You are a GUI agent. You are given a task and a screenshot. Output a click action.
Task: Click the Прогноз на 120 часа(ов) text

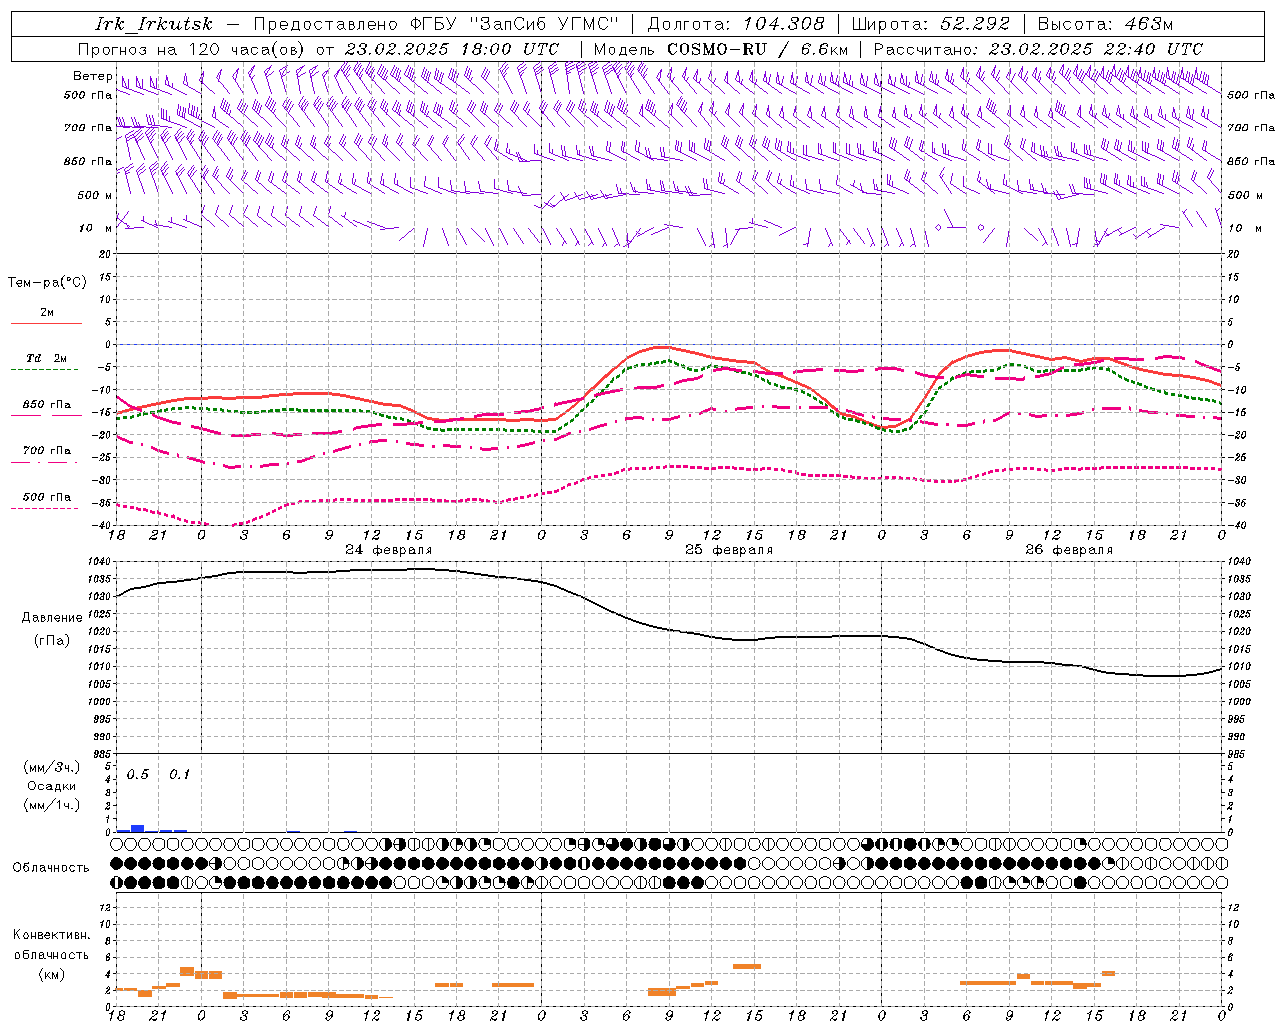192,49
